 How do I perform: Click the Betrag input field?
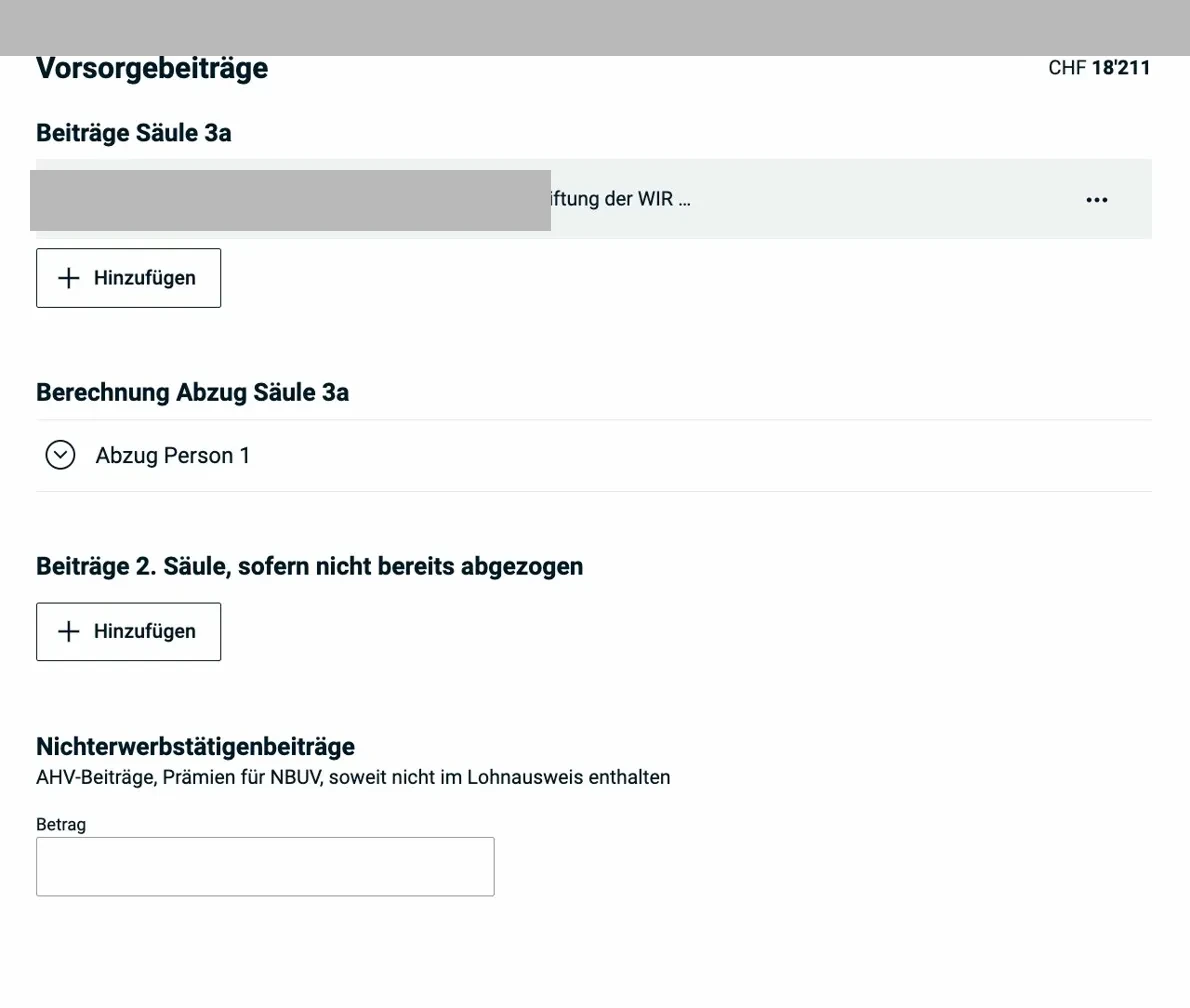pos(265,866)
